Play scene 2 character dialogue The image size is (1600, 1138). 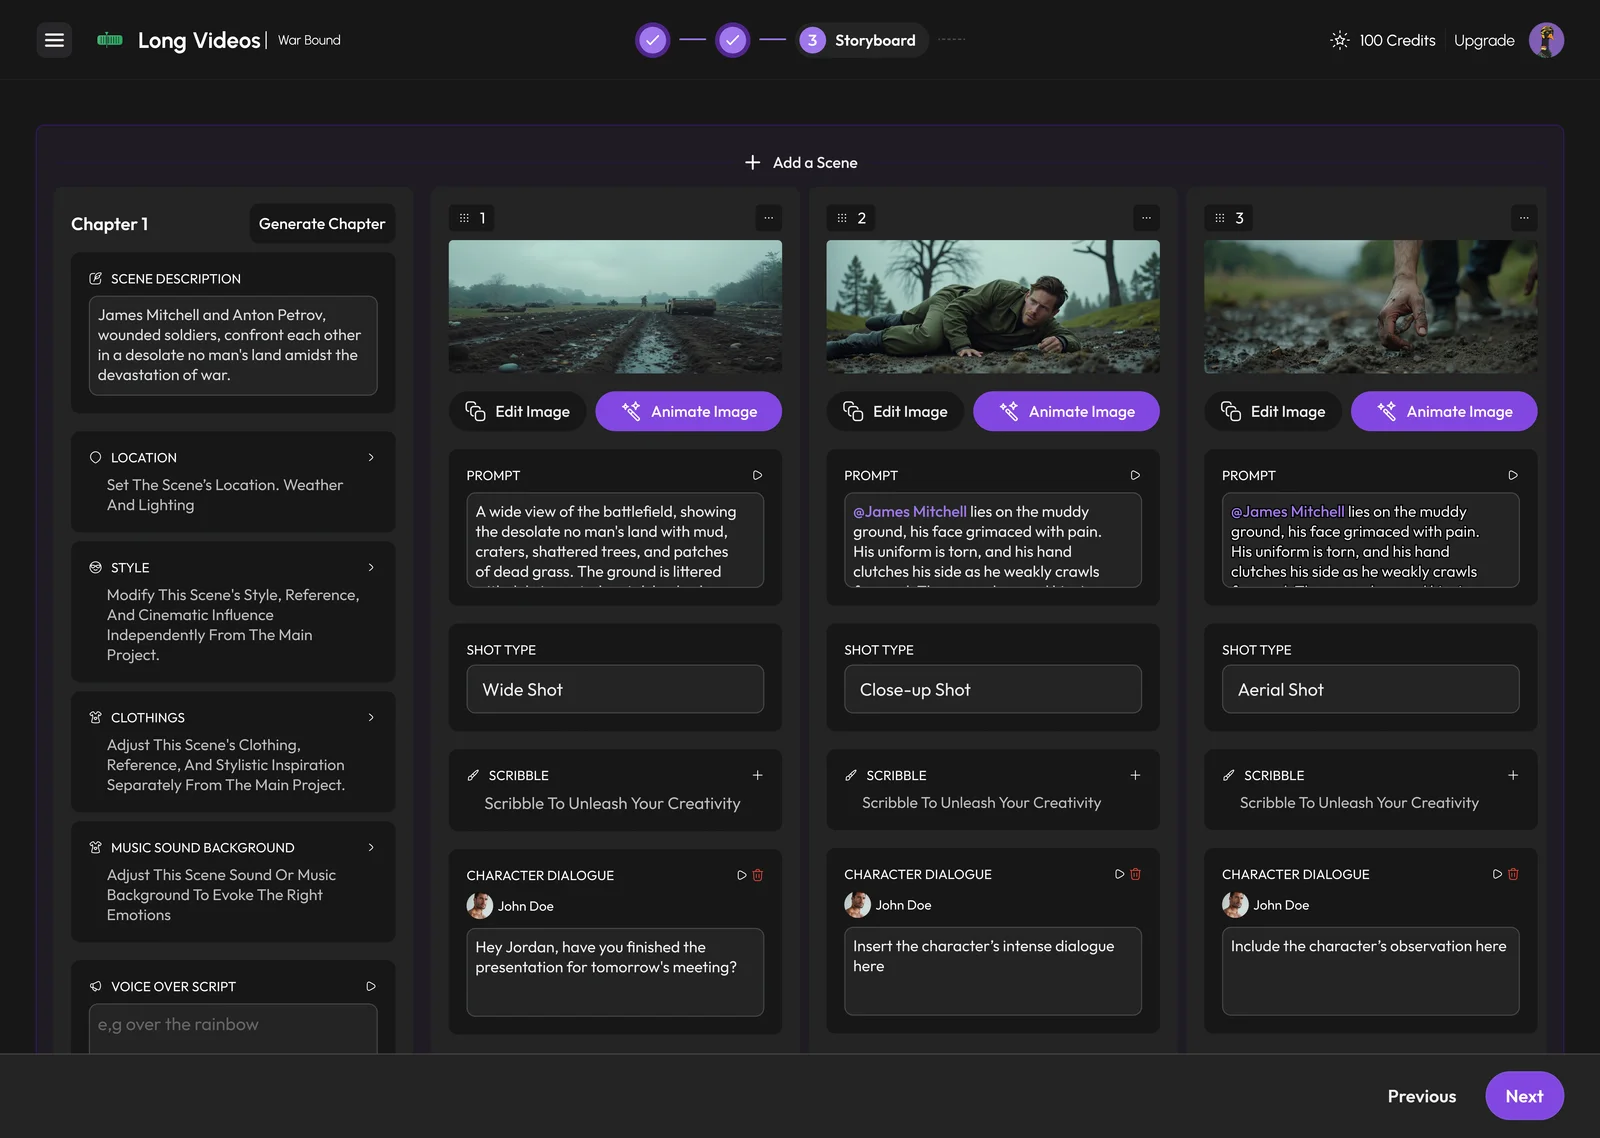tap(1120, 874)
